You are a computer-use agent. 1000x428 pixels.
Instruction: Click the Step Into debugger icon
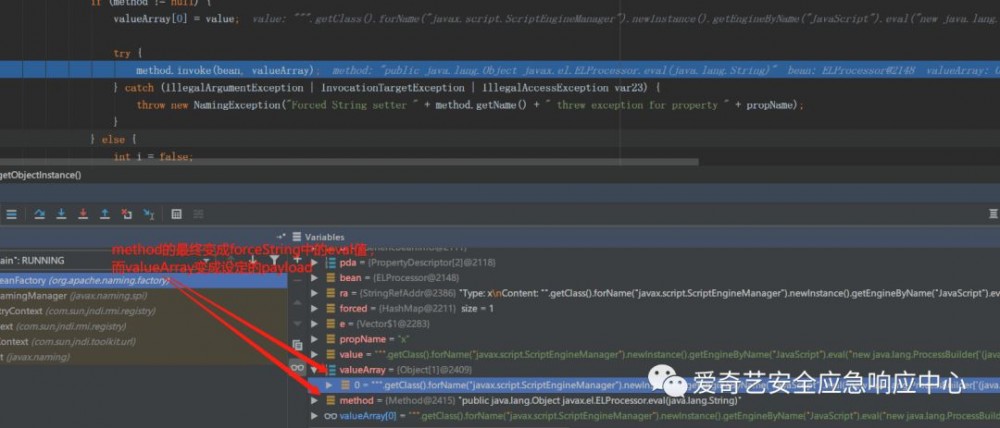(x=61, y=214)
